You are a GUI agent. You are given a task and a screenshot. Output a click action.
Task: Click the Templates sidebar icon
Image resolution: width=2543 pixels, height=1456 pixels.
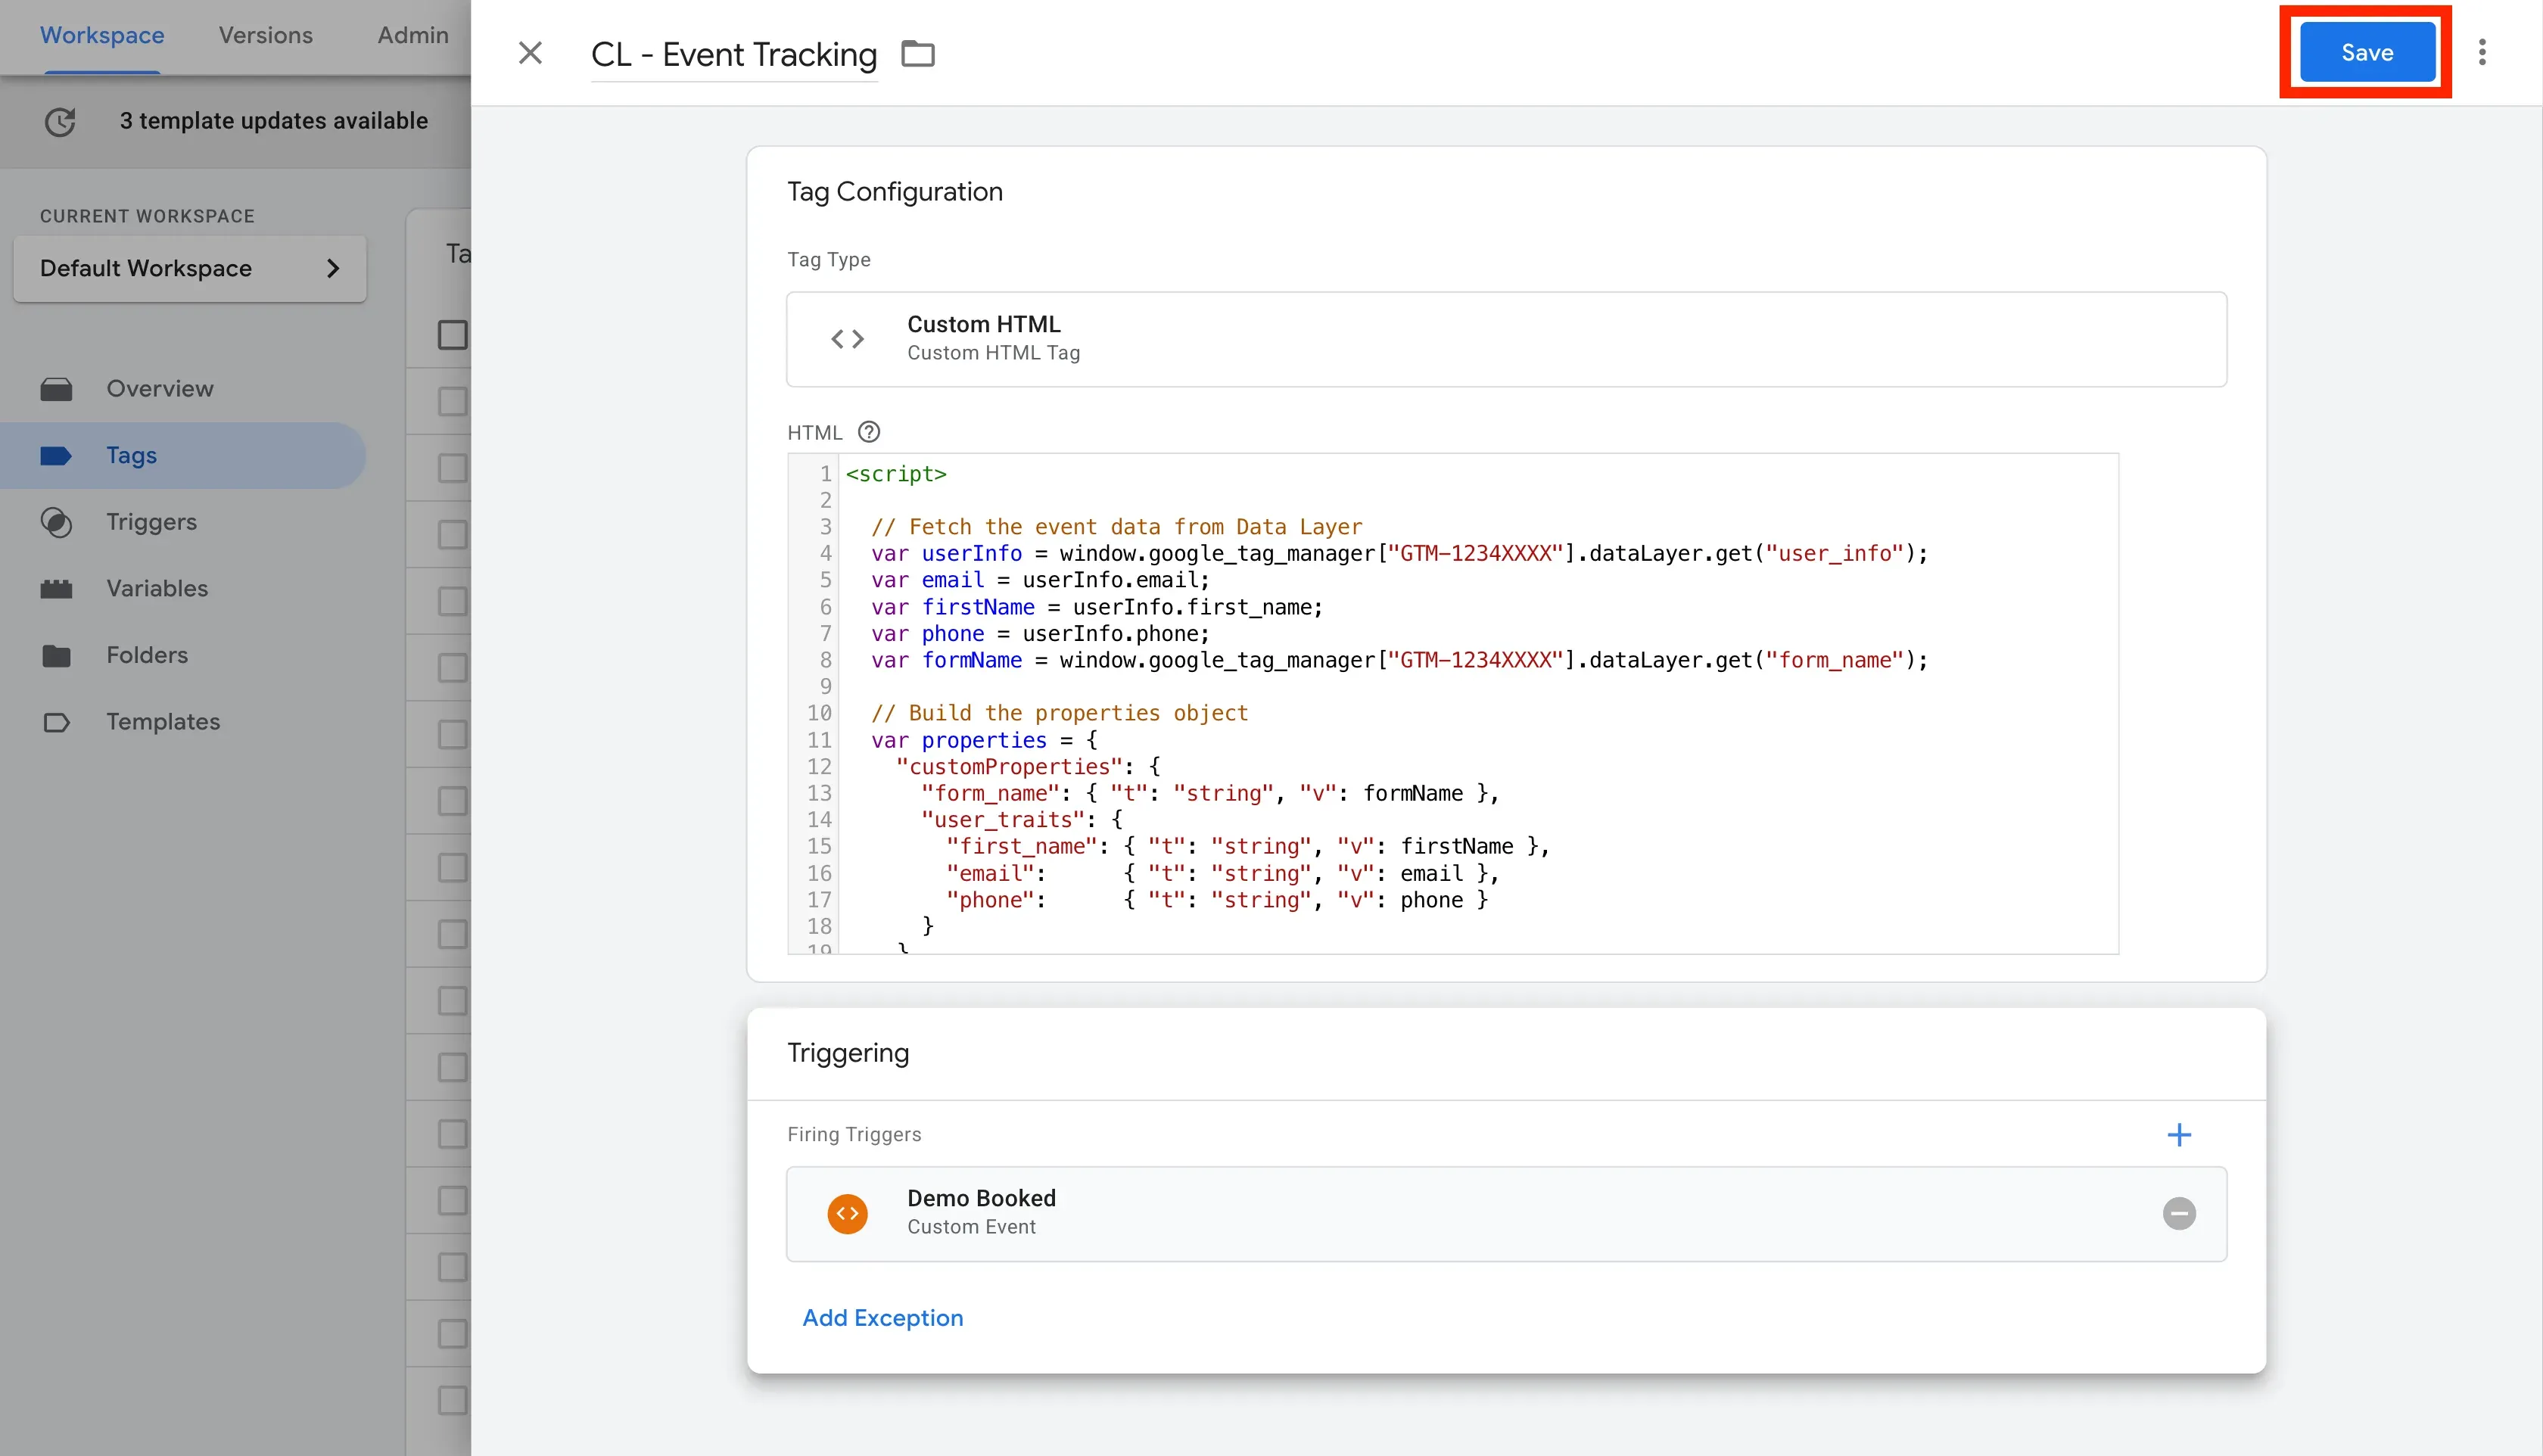(56, 722)
